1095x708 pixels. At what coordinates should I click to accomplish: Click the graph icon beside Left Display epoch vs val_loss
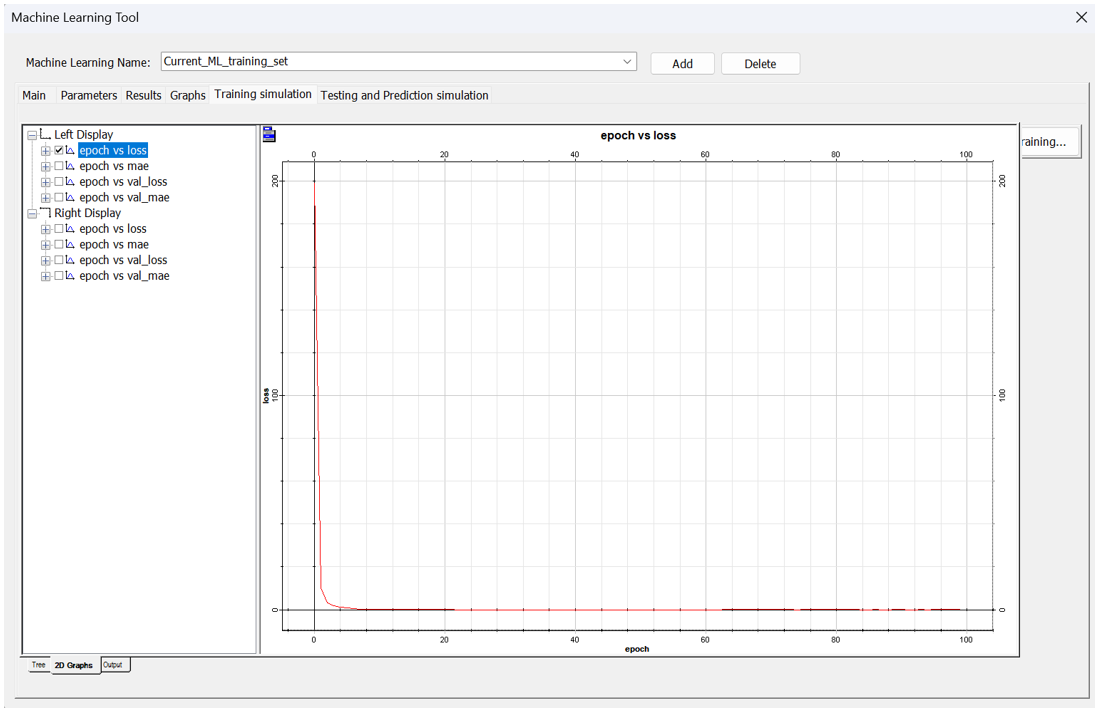click(70, 182)
